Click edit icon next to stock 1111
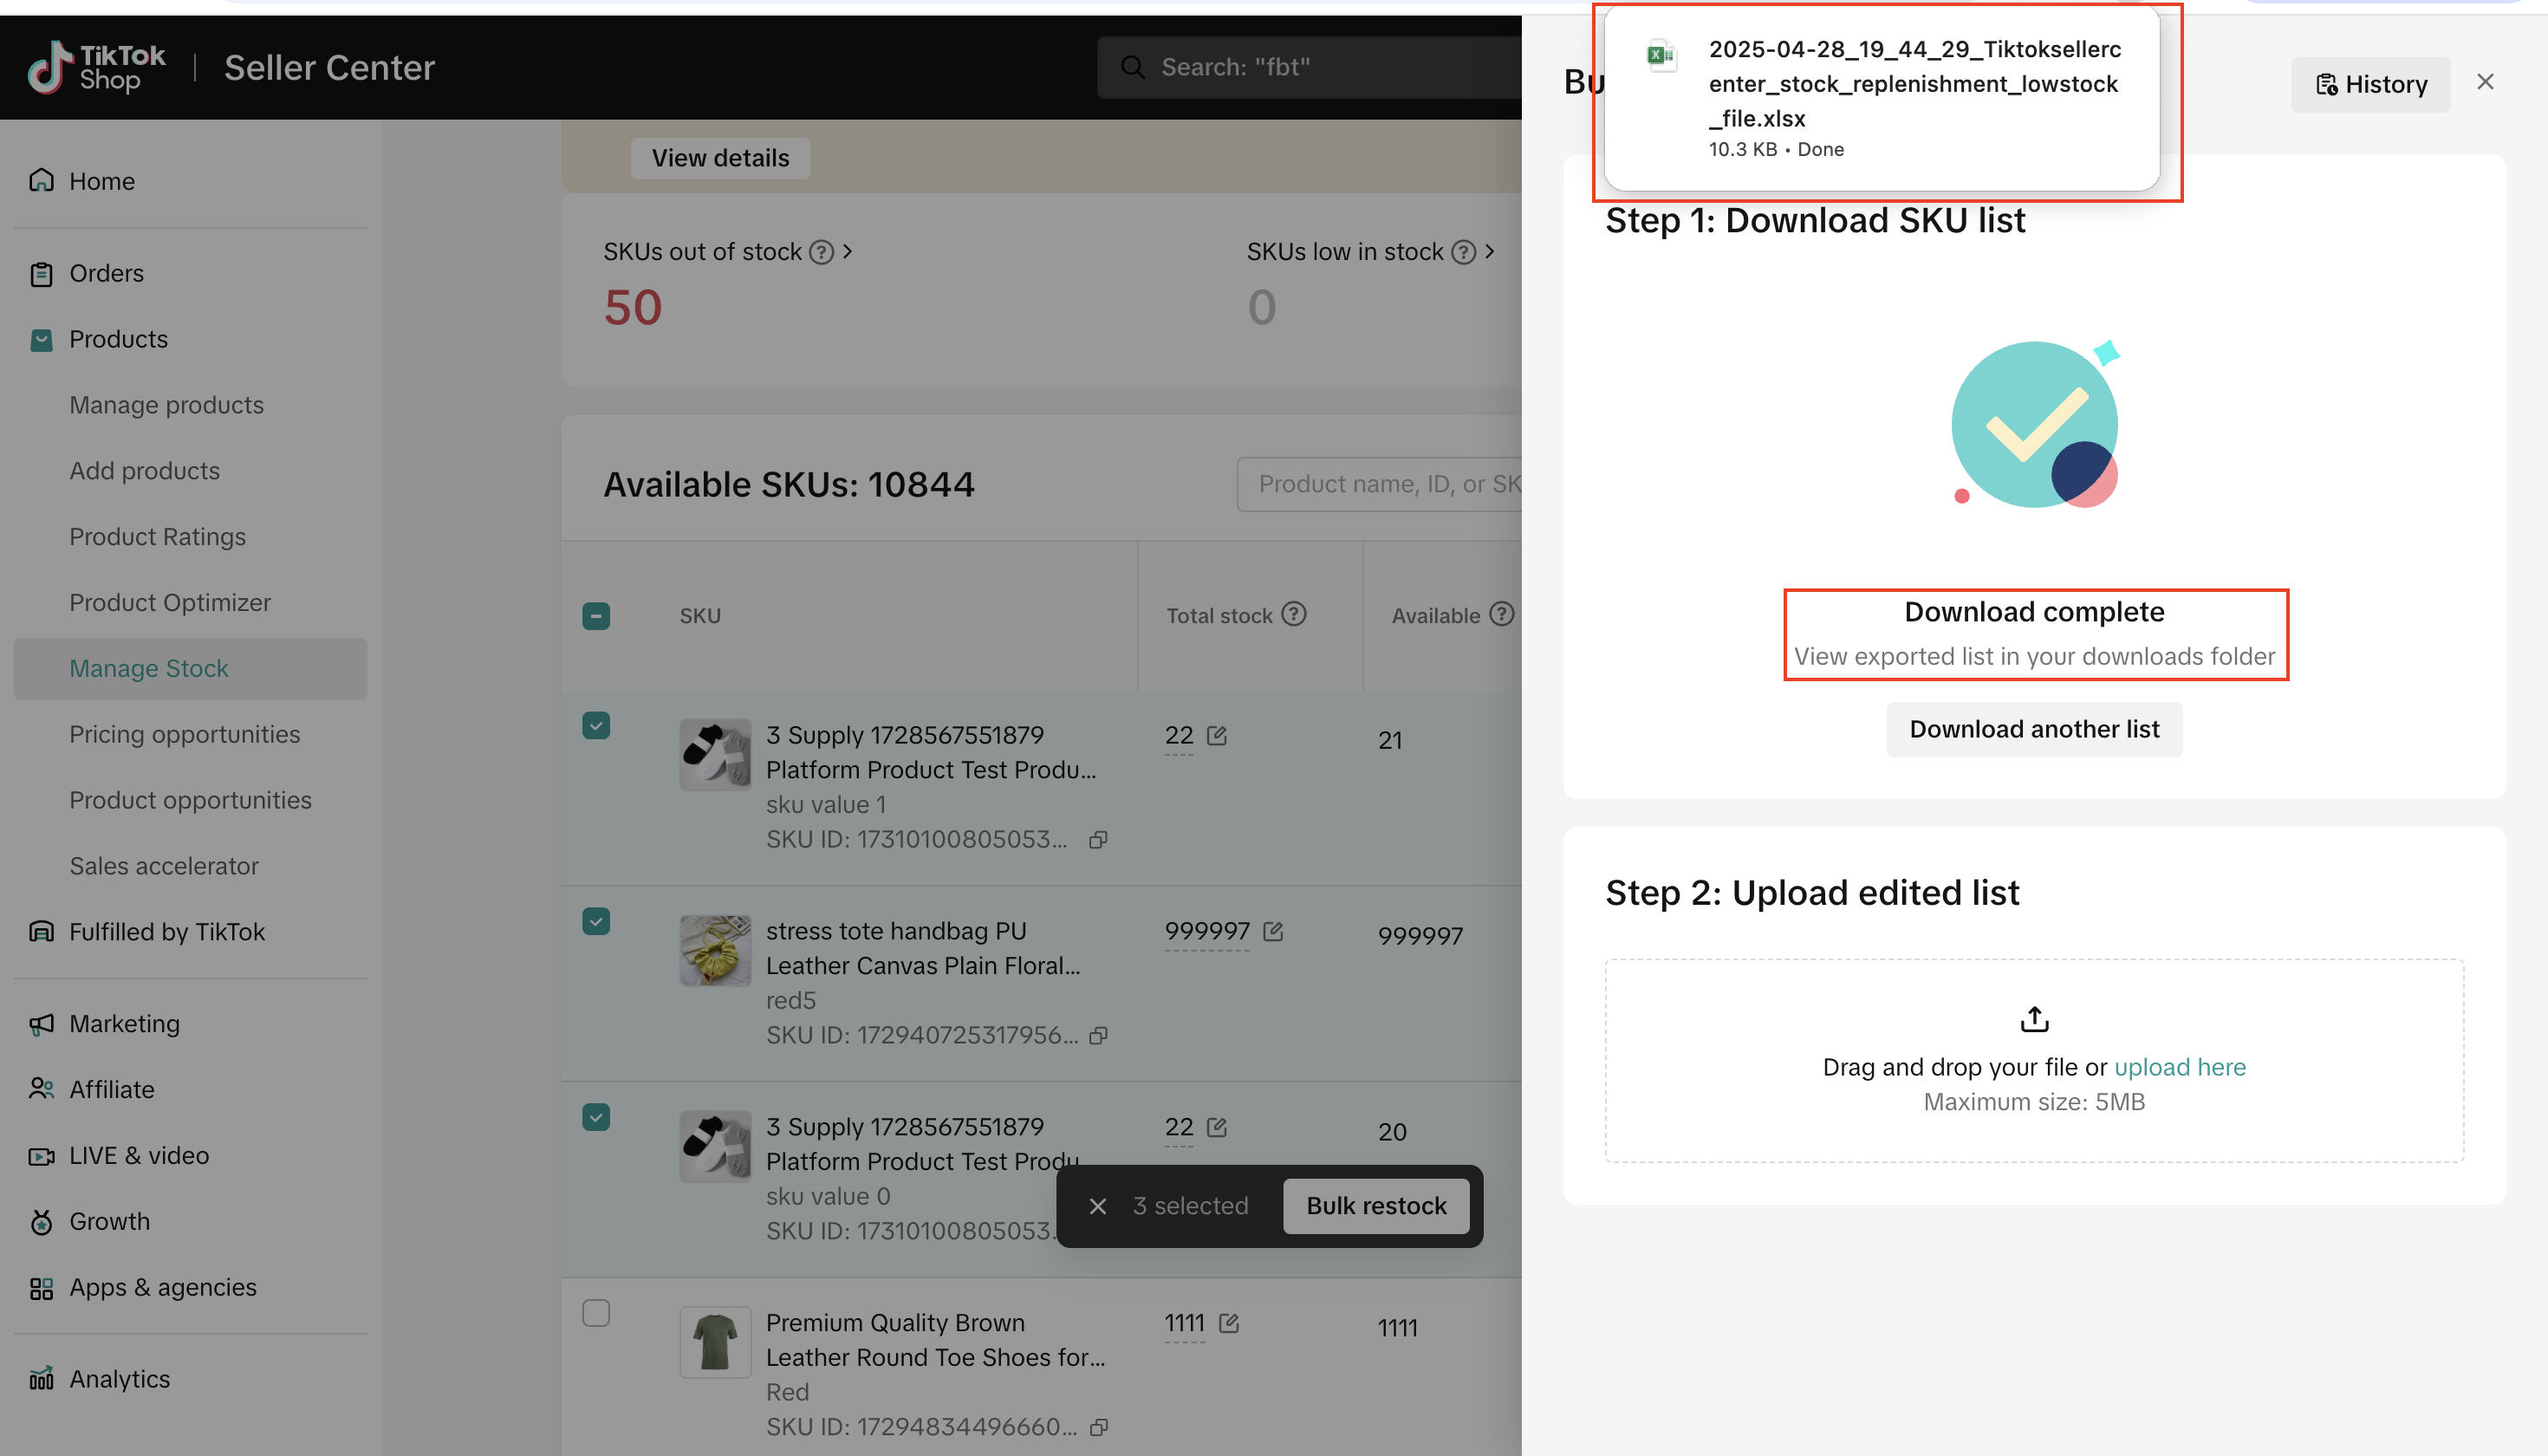This screenshot has height=1456, width=2548. [1229, 1323]
